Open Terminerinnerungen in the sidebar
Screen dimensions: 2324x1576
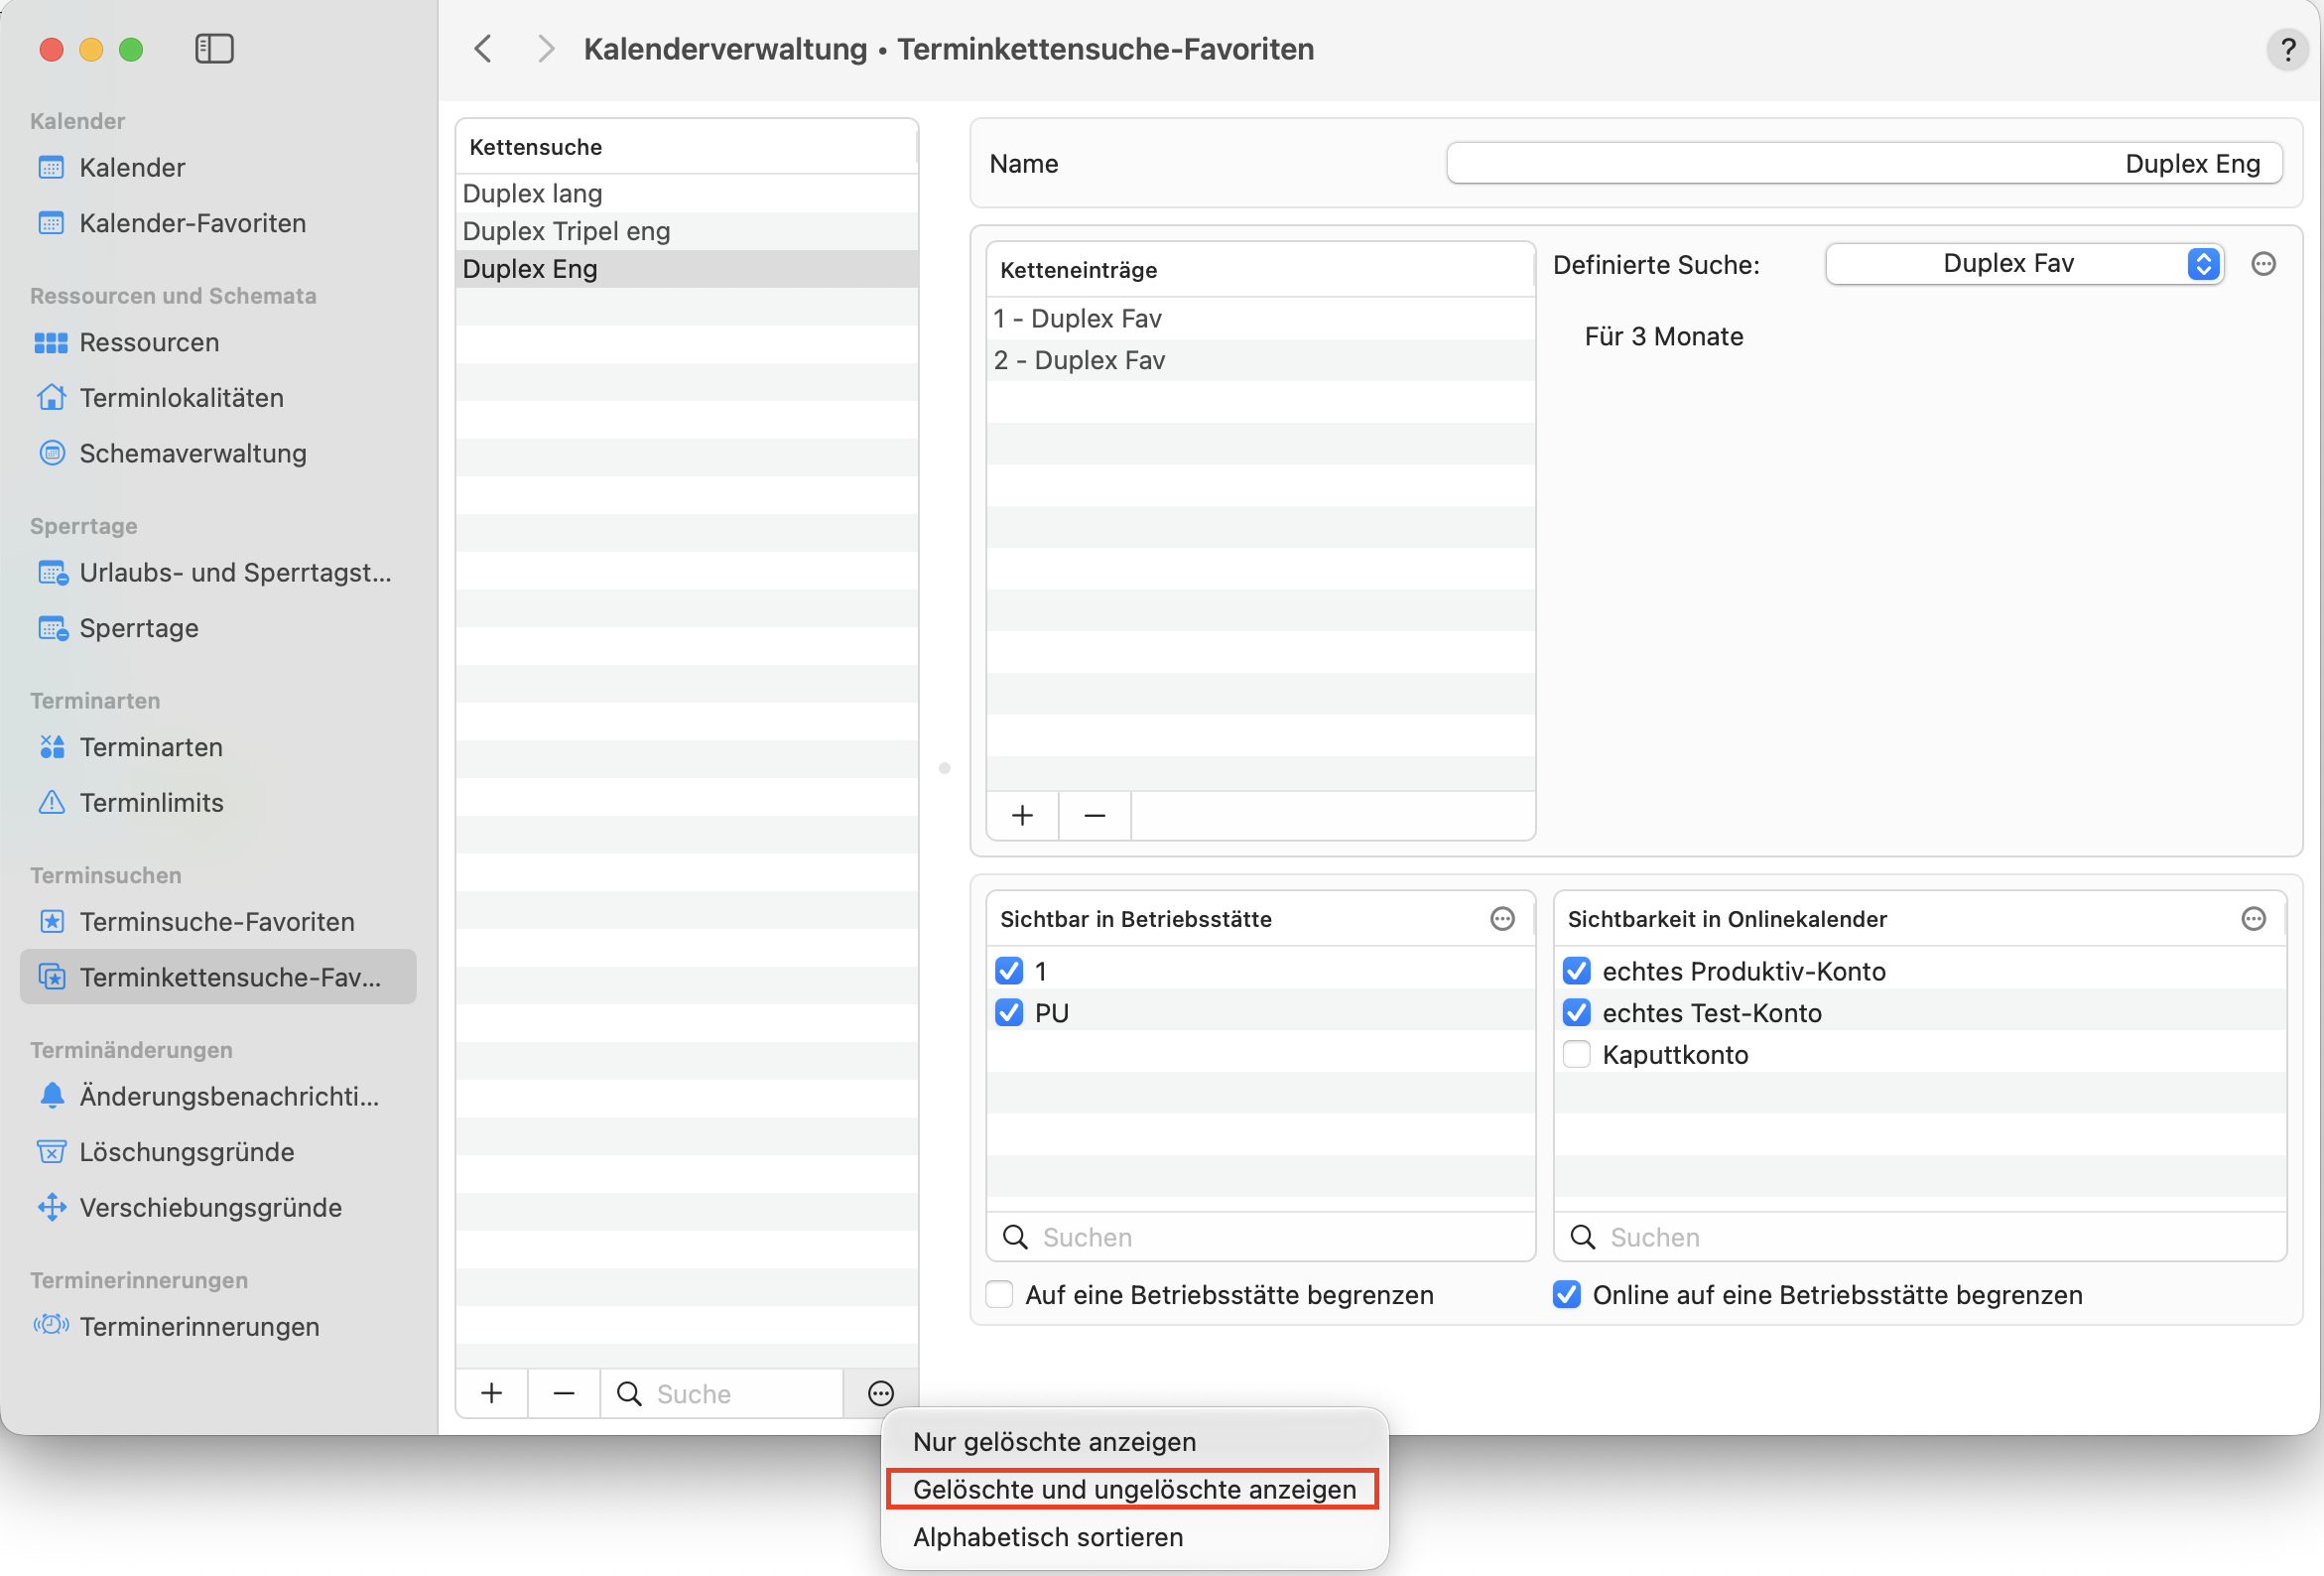[199, 1326]
